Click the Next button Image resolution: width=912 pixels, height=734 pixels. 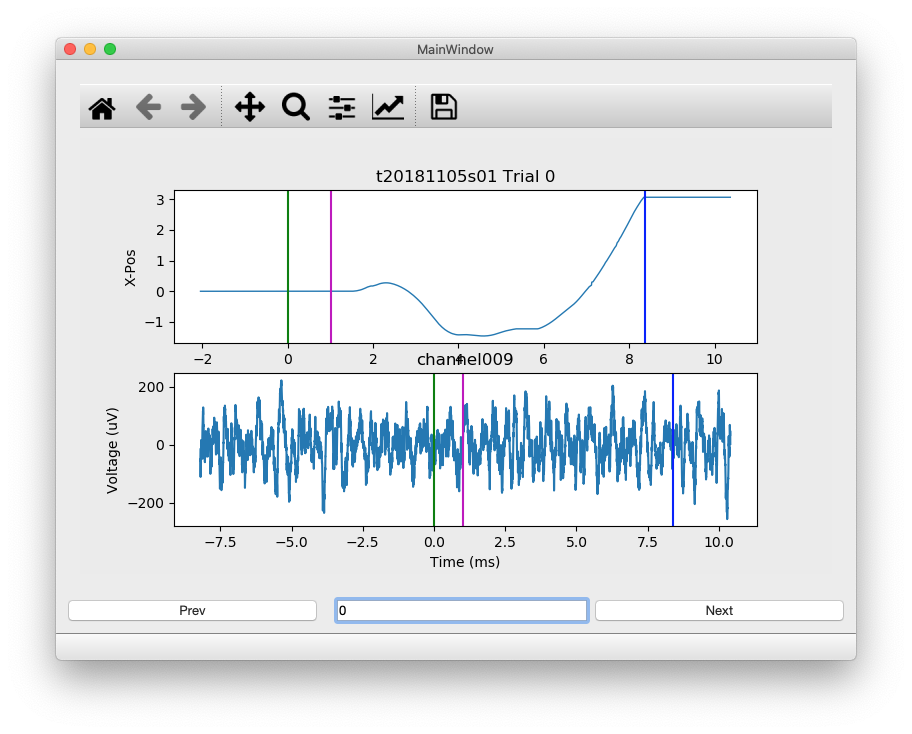tap(719, 611)
